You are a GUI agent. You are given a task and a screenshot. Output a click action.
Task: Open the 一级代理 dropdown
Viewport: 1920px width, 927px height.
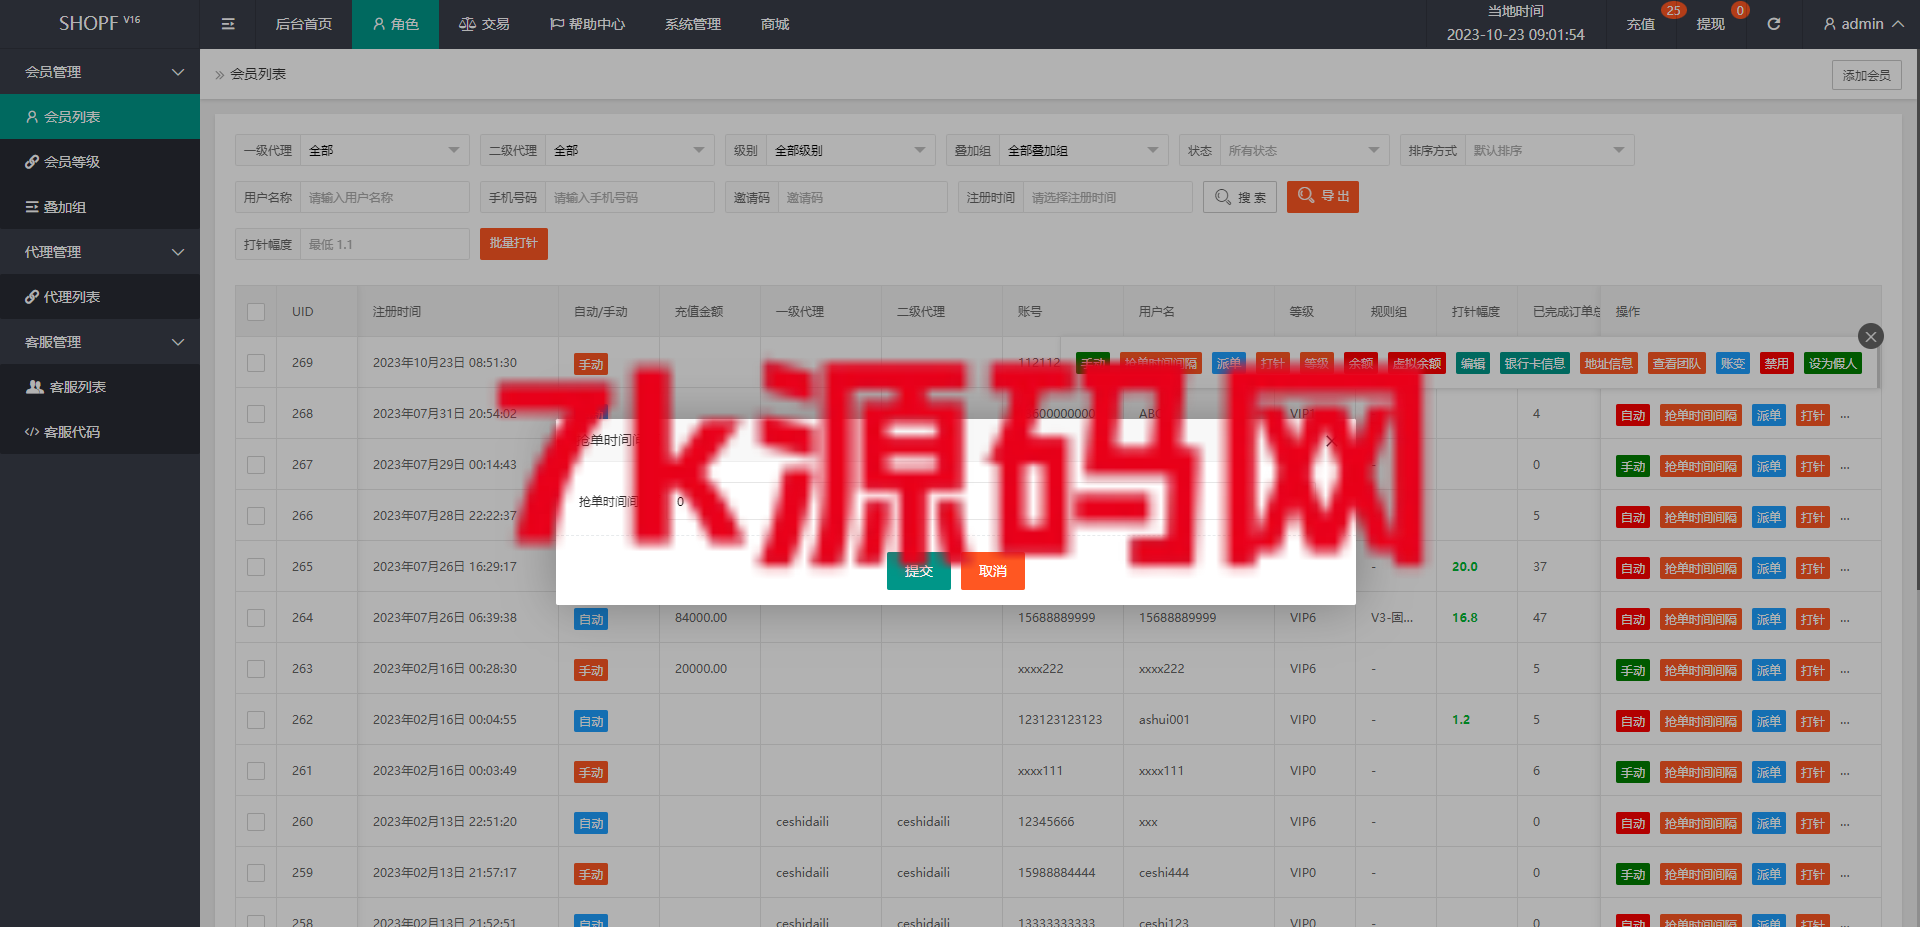point(385,150)
